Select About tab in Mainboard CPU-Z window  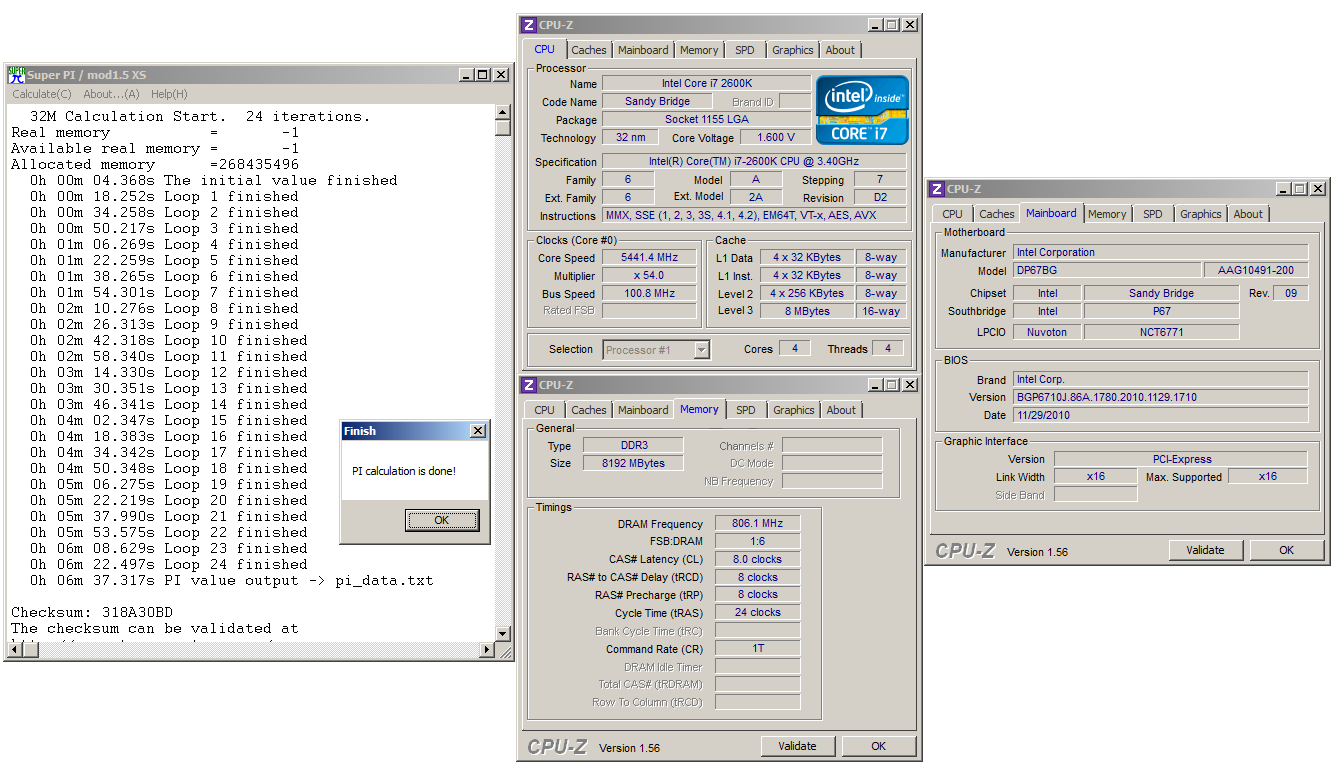click(x=1248, y=214)
